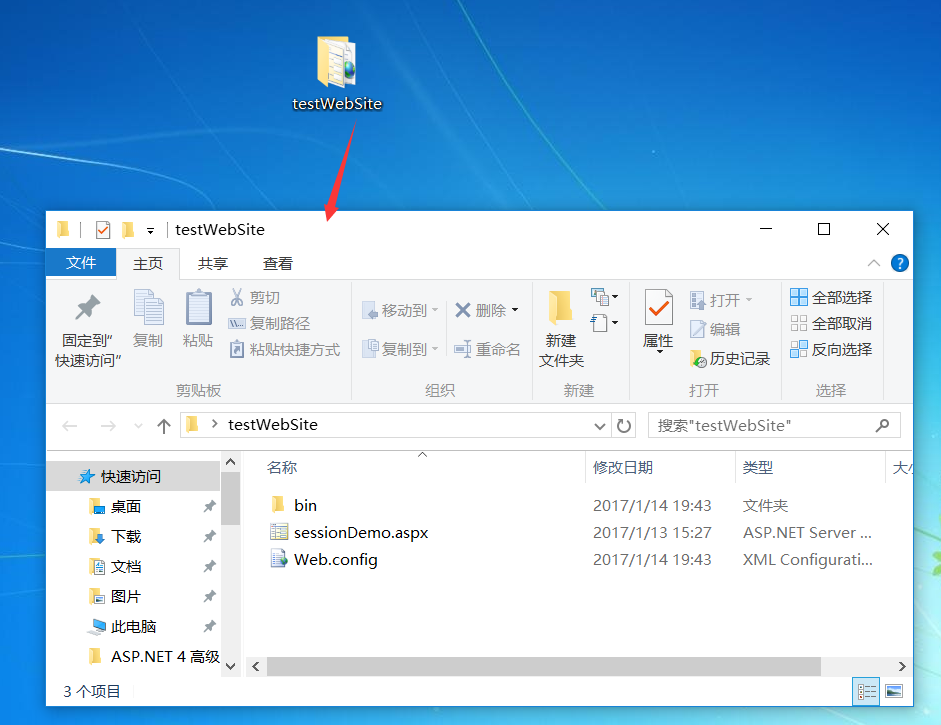Open the 文件 menu
941x725 pixels.
(81, 263)
